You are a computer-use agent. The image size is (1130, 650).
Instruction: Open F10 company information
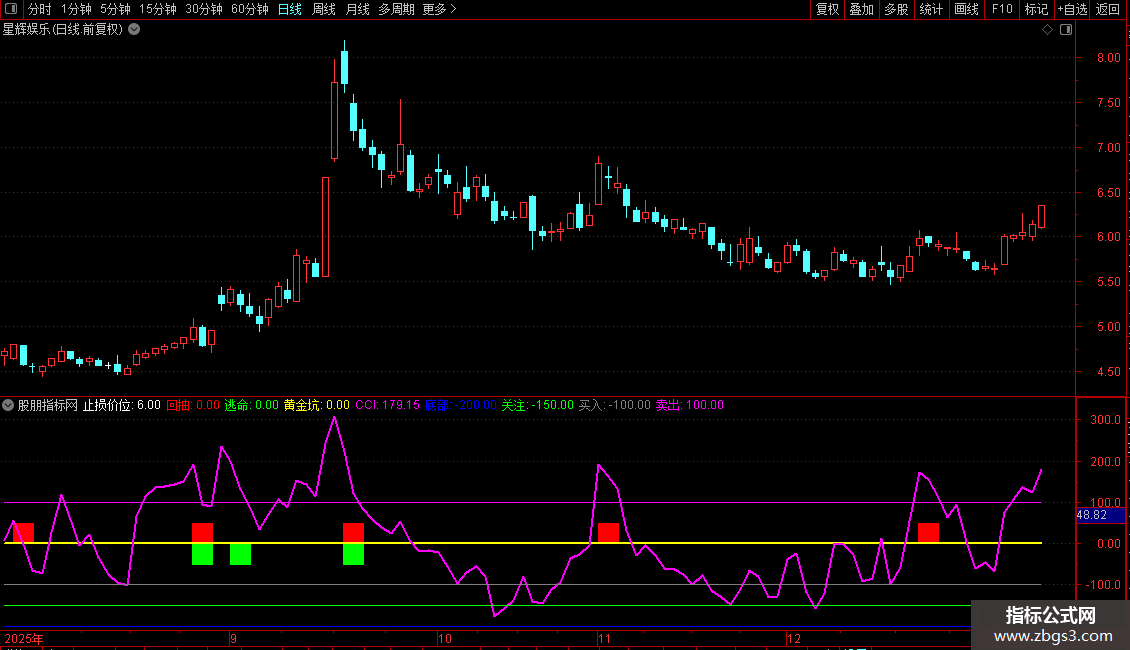pyautogui.click(x=1001, y=10)
